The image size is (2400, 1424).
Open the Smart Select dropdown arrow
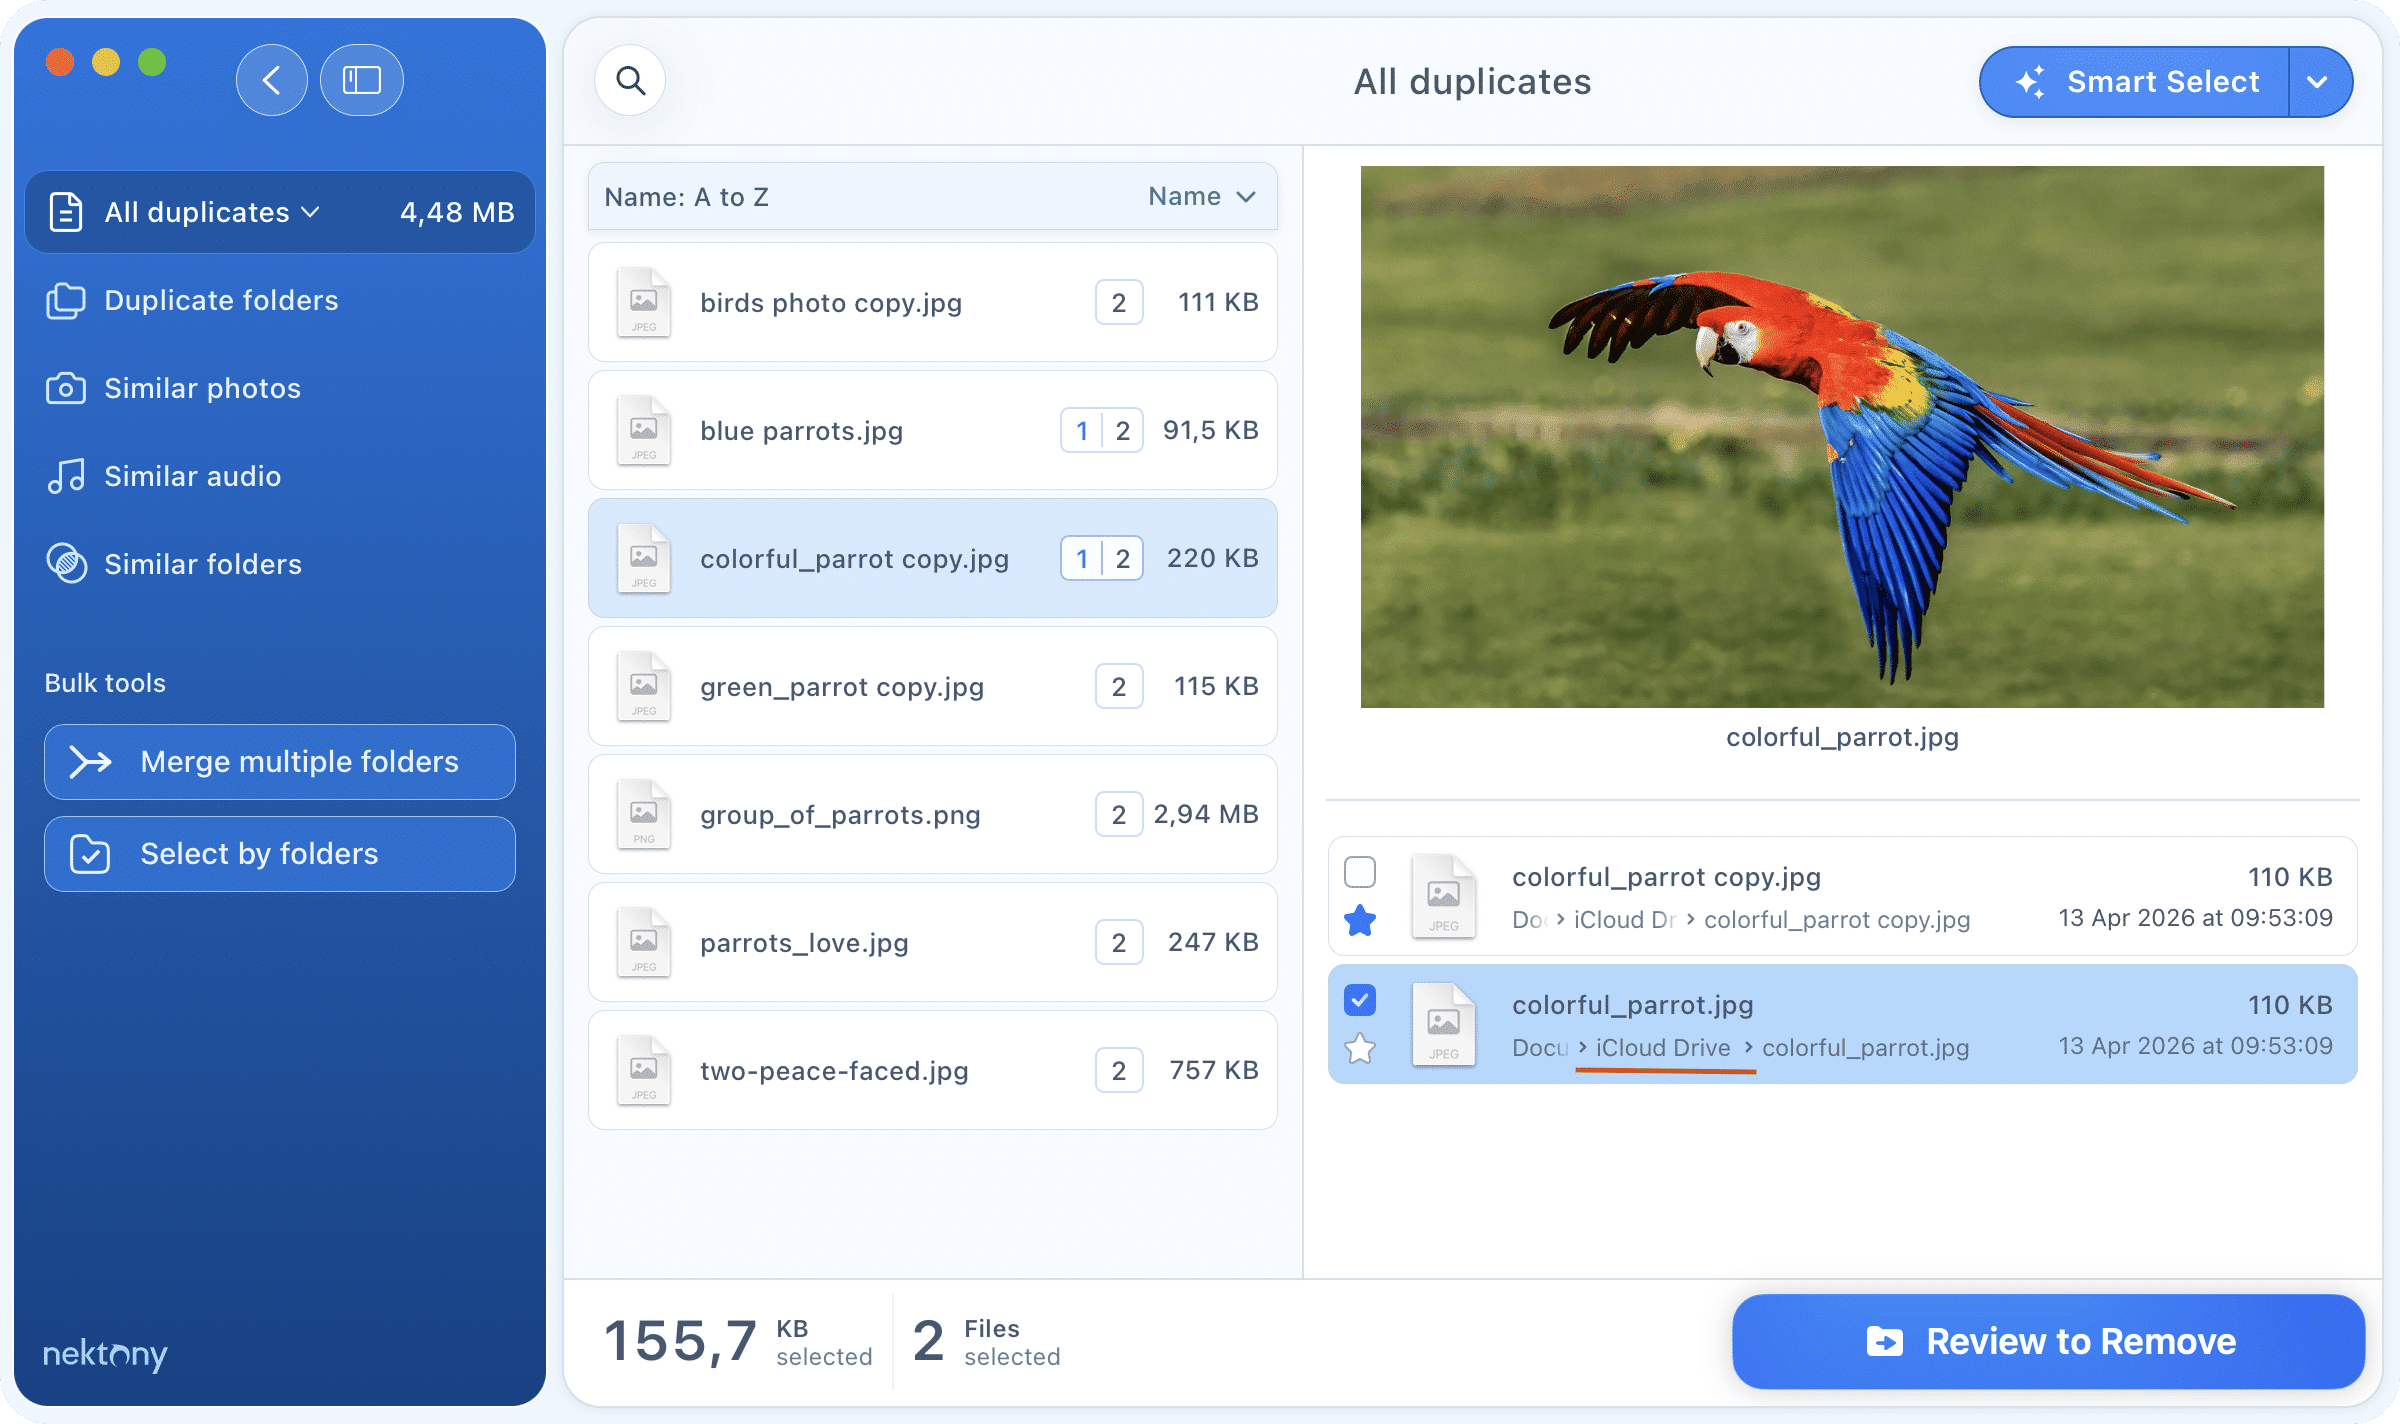2319,82
